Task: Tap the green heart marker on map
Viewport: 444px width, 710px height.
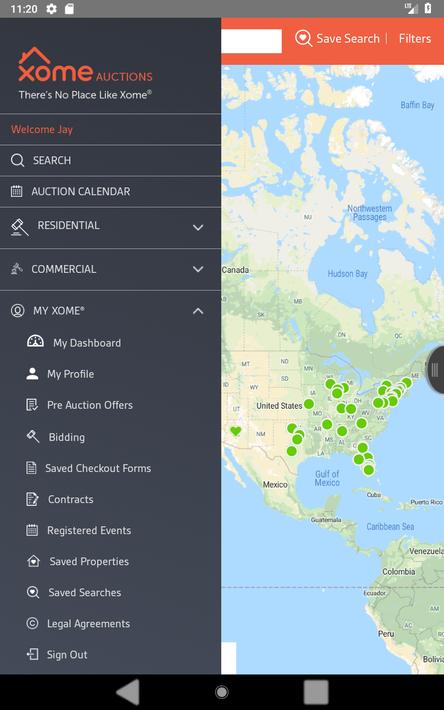Action: (235, 431)
